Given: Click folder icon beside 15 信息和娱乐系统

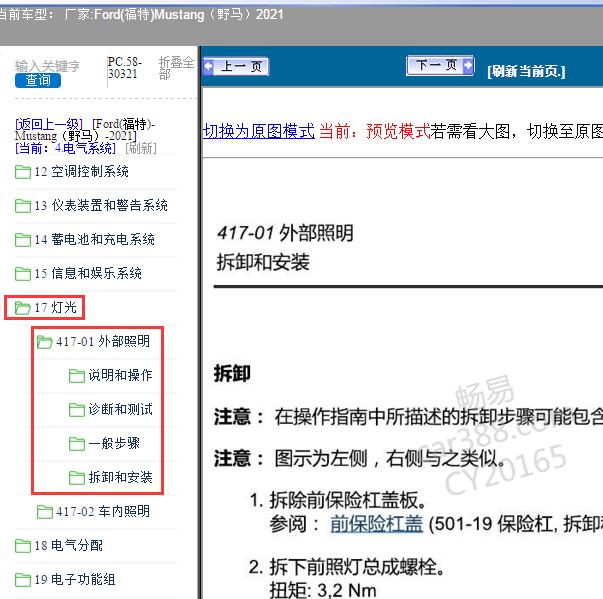Looking at the screenshot, I should point(22,274).
